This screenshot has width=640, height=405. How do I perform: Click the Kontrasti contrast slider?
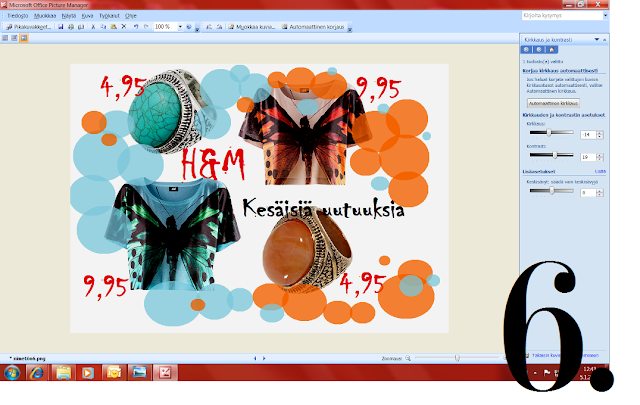coord(551,155)
